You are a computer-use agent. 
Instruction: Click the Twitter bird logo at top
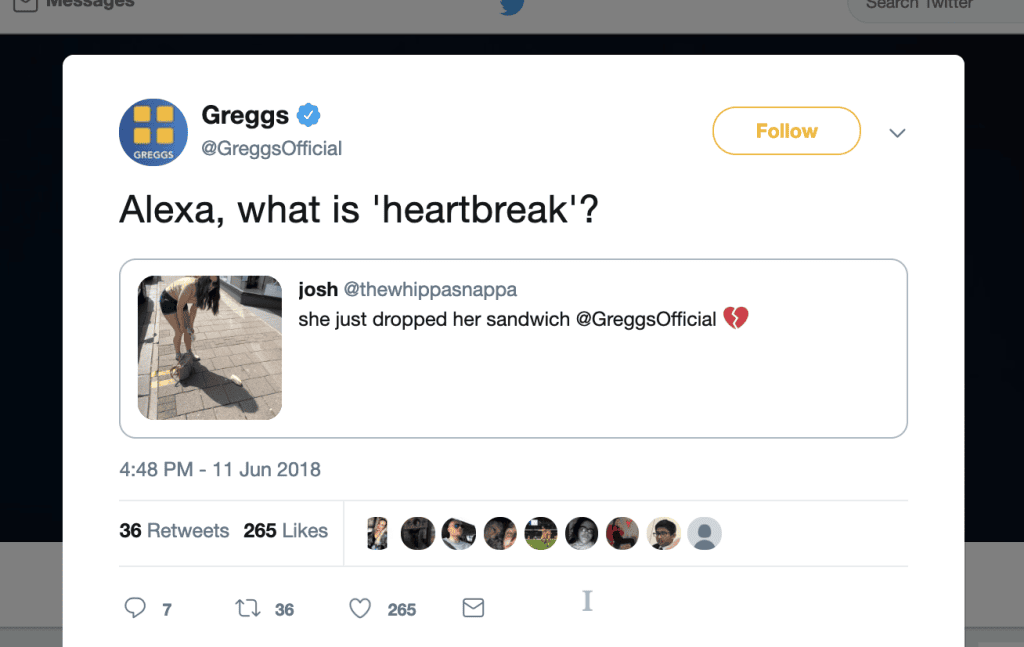(512, 6)
